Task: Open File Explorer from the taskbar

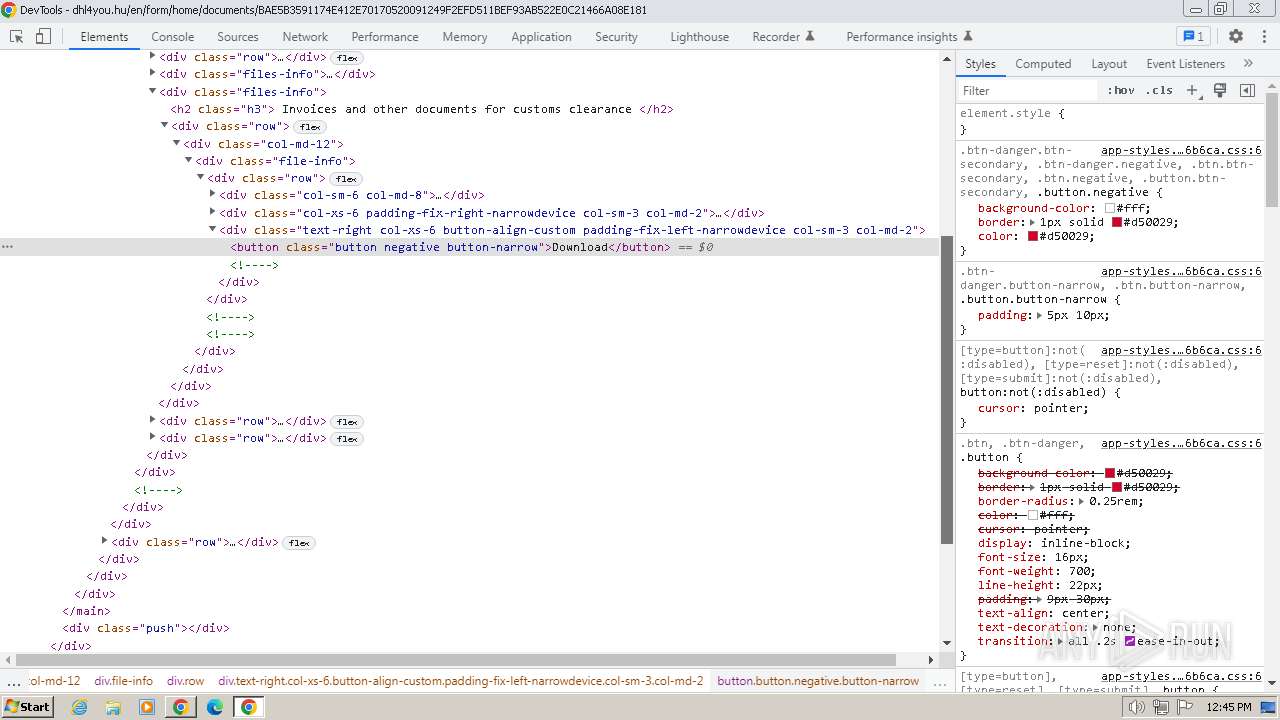Action: tap(113, 707)
